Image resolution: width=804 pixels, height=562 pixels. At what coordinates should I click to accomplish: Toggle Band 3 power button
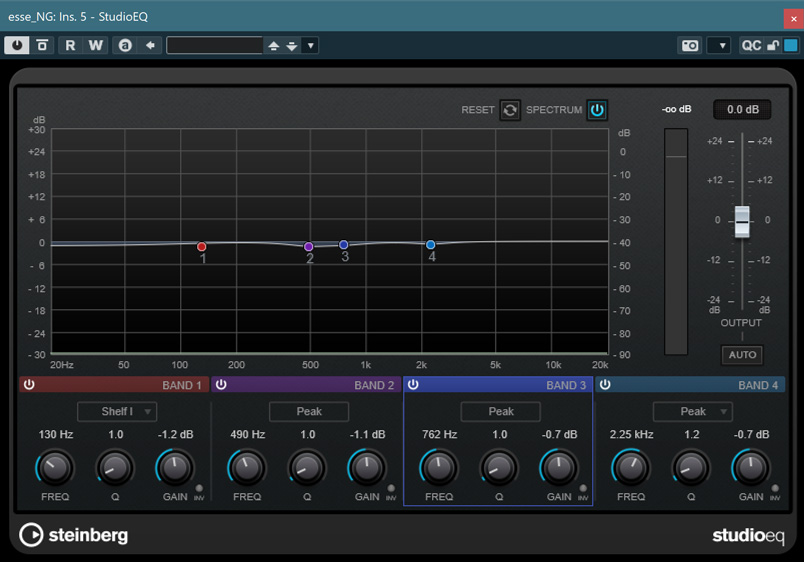[x=413, y=385]
